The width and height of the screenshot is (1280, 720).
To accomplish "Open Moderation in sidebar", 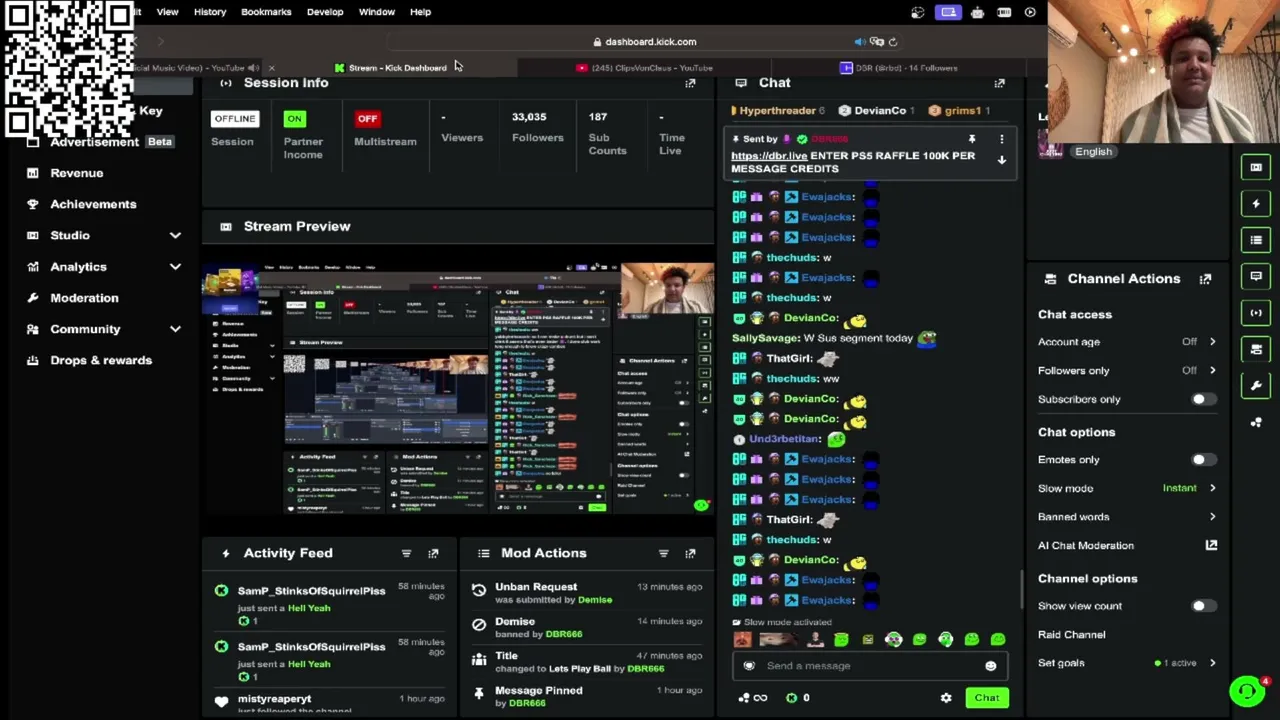I will [84, 298].
